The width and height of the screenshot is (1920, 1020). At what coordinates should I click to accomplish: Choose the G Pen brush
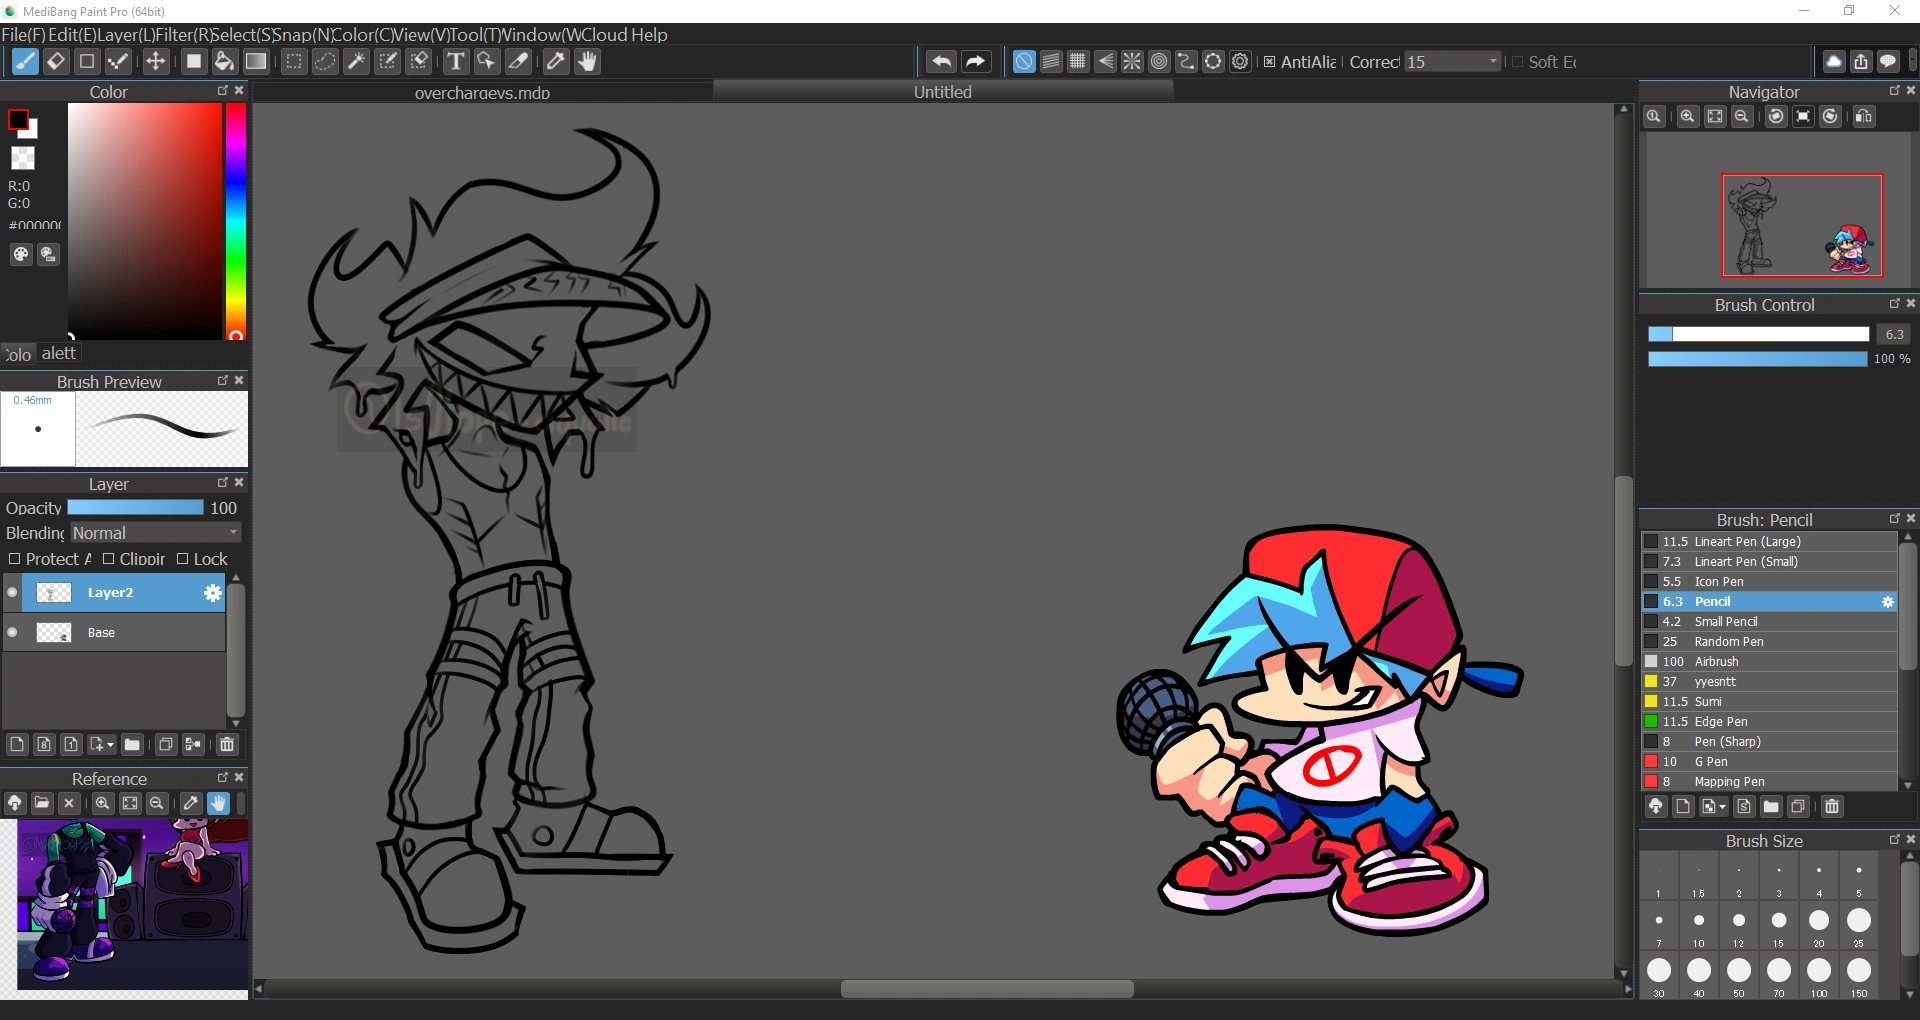point(1711,762)
